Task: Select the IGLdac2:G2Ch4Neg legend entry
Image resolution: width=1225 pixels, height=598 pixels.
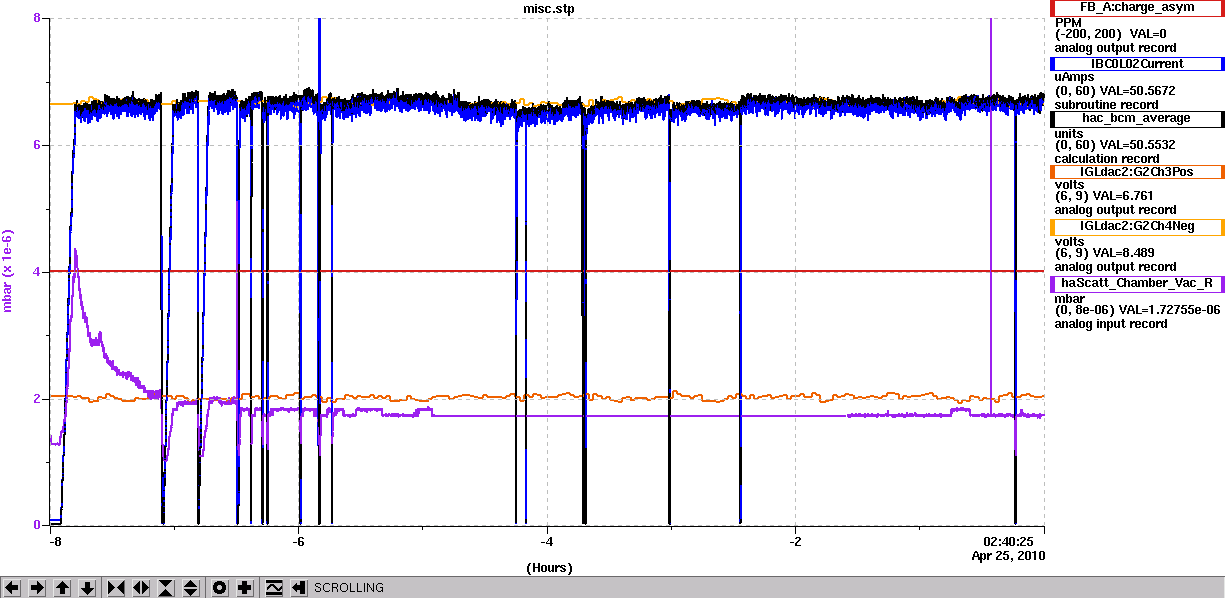Action: 1136,227
